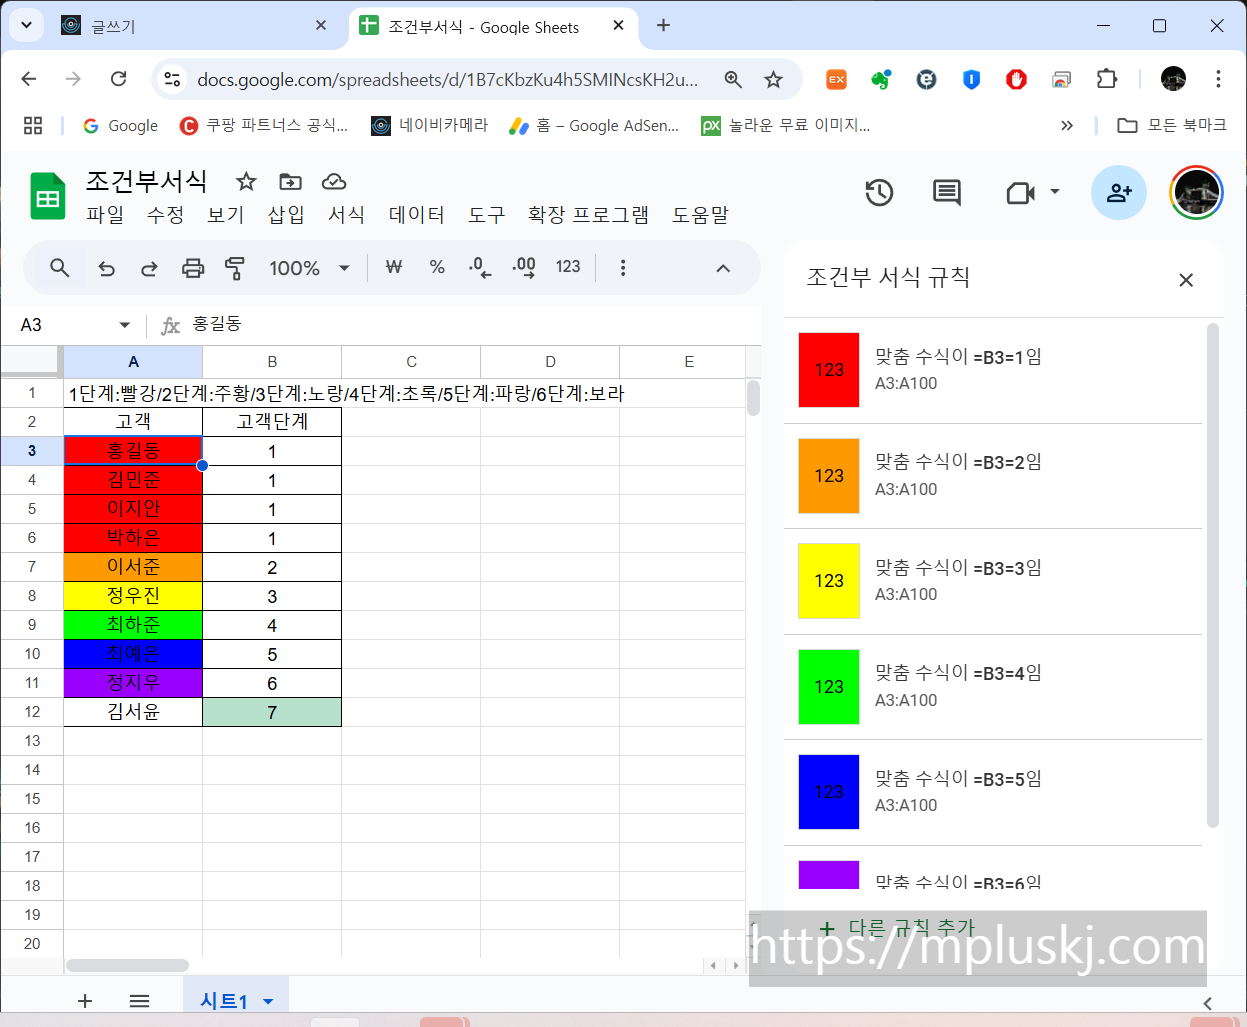This screenshot has width=1247, height=1027.
Task: Click the redo icon
Action: 149,268
